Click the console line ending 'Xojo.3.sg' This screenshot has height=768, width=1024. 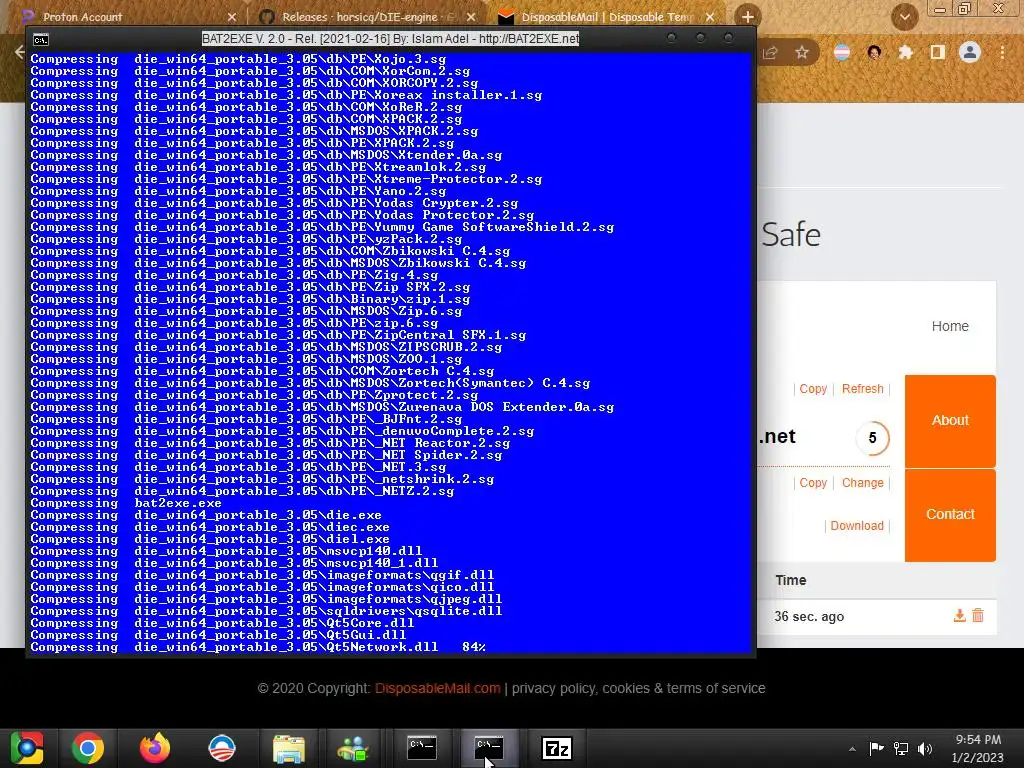[238, 59]
